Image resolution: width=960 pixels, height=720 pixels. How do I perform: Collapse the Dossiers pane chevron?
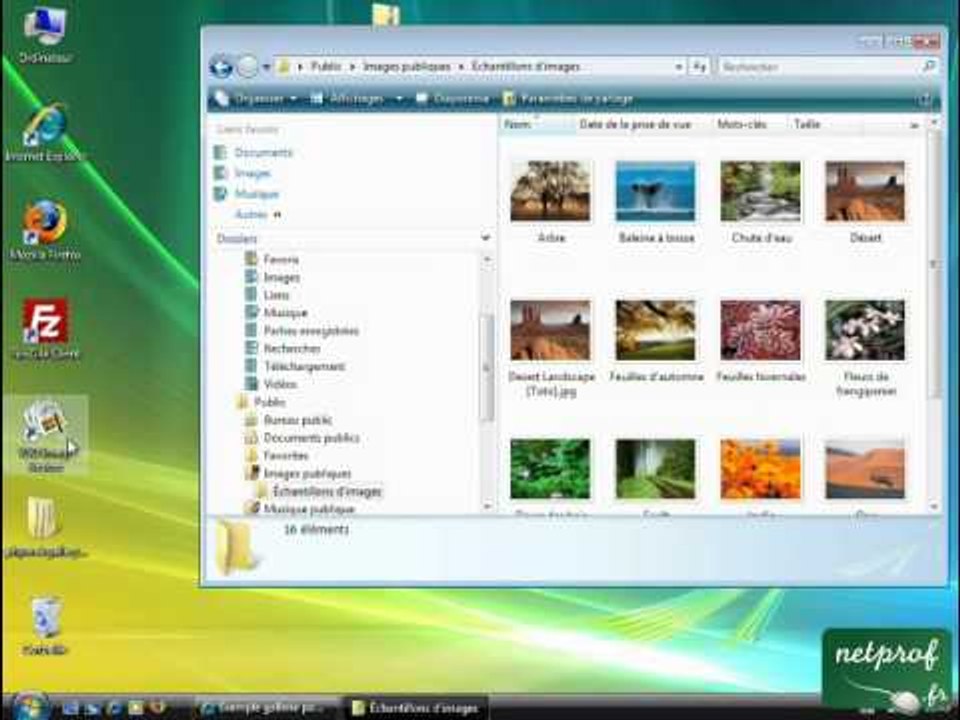point(486,238)
